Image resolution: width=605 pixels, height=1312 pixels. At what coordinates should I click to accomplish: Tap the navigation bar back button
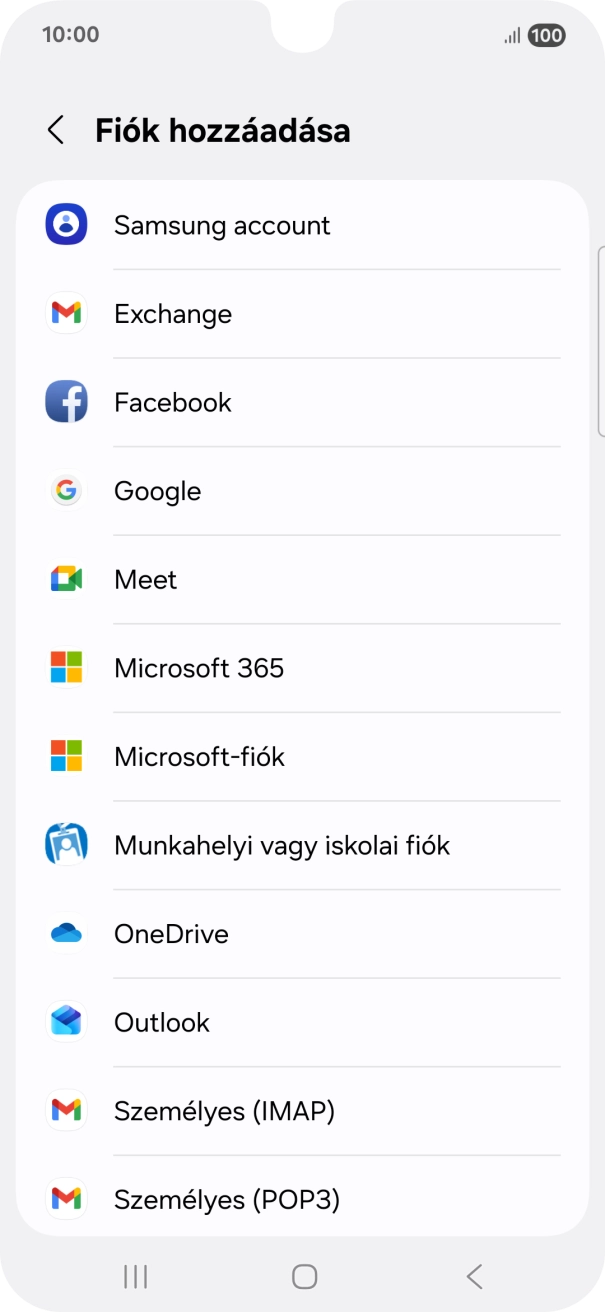(x=473, y=1276)
